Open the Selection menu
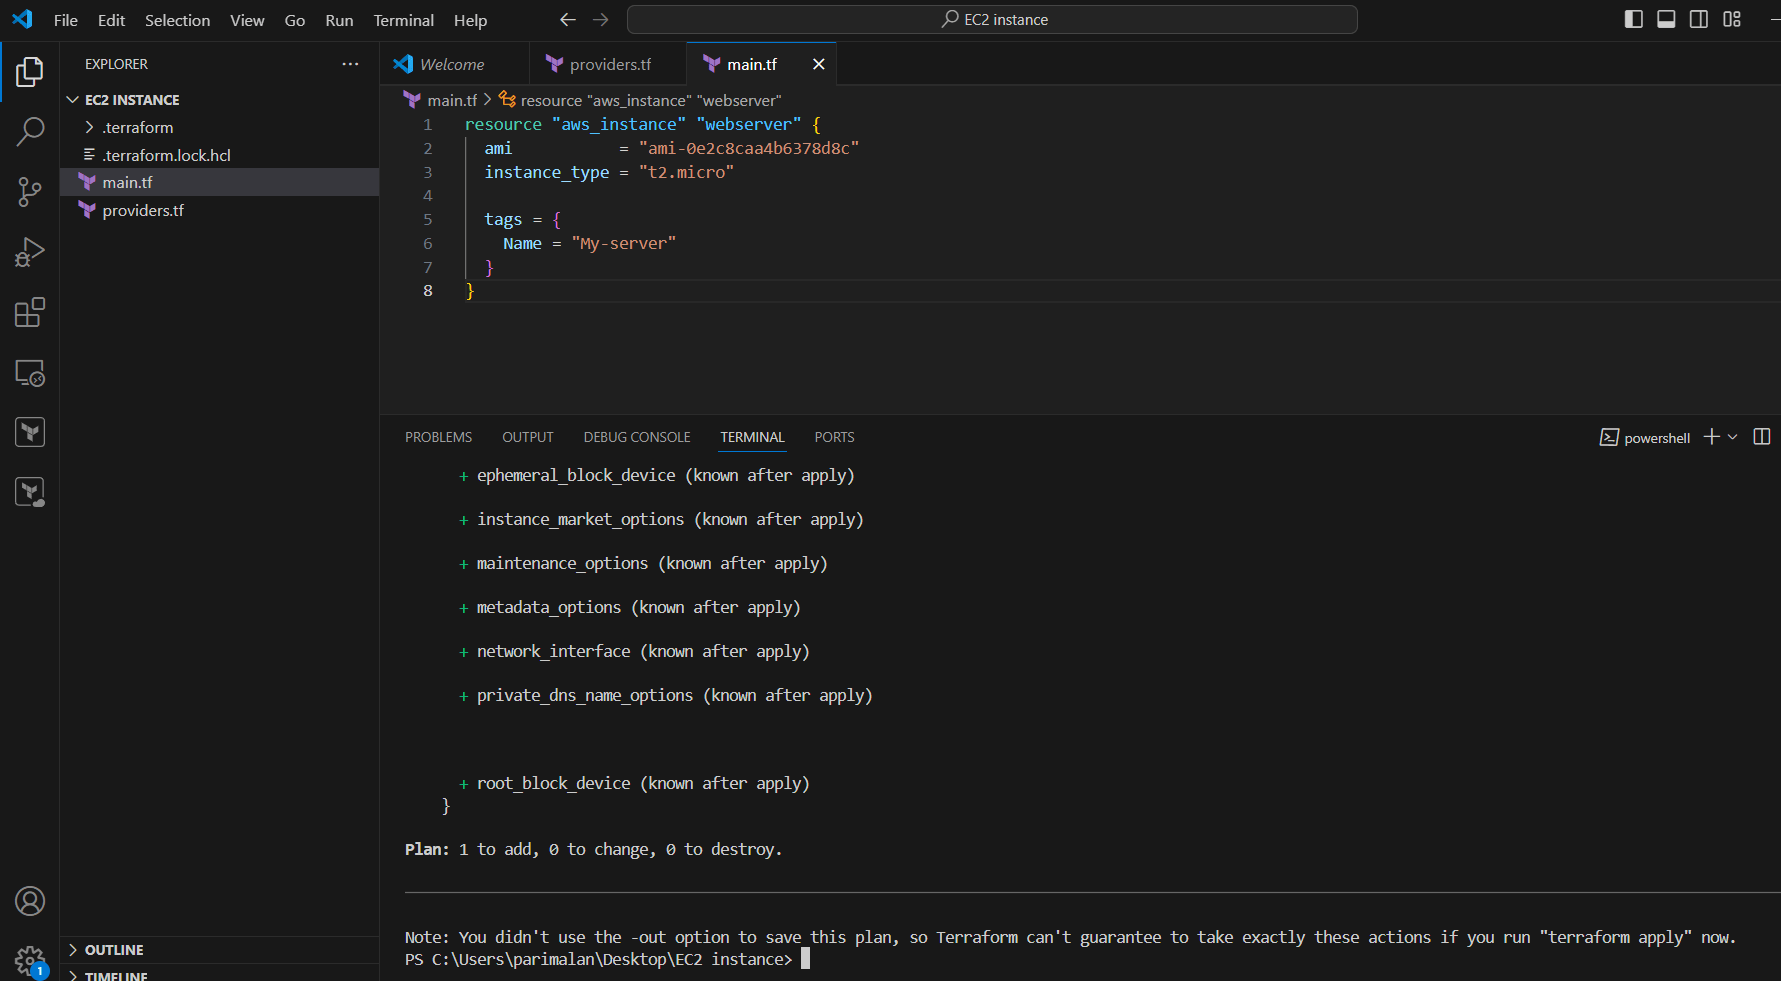The width and height of the screenshot is (1781, 981). coord(177,20)
